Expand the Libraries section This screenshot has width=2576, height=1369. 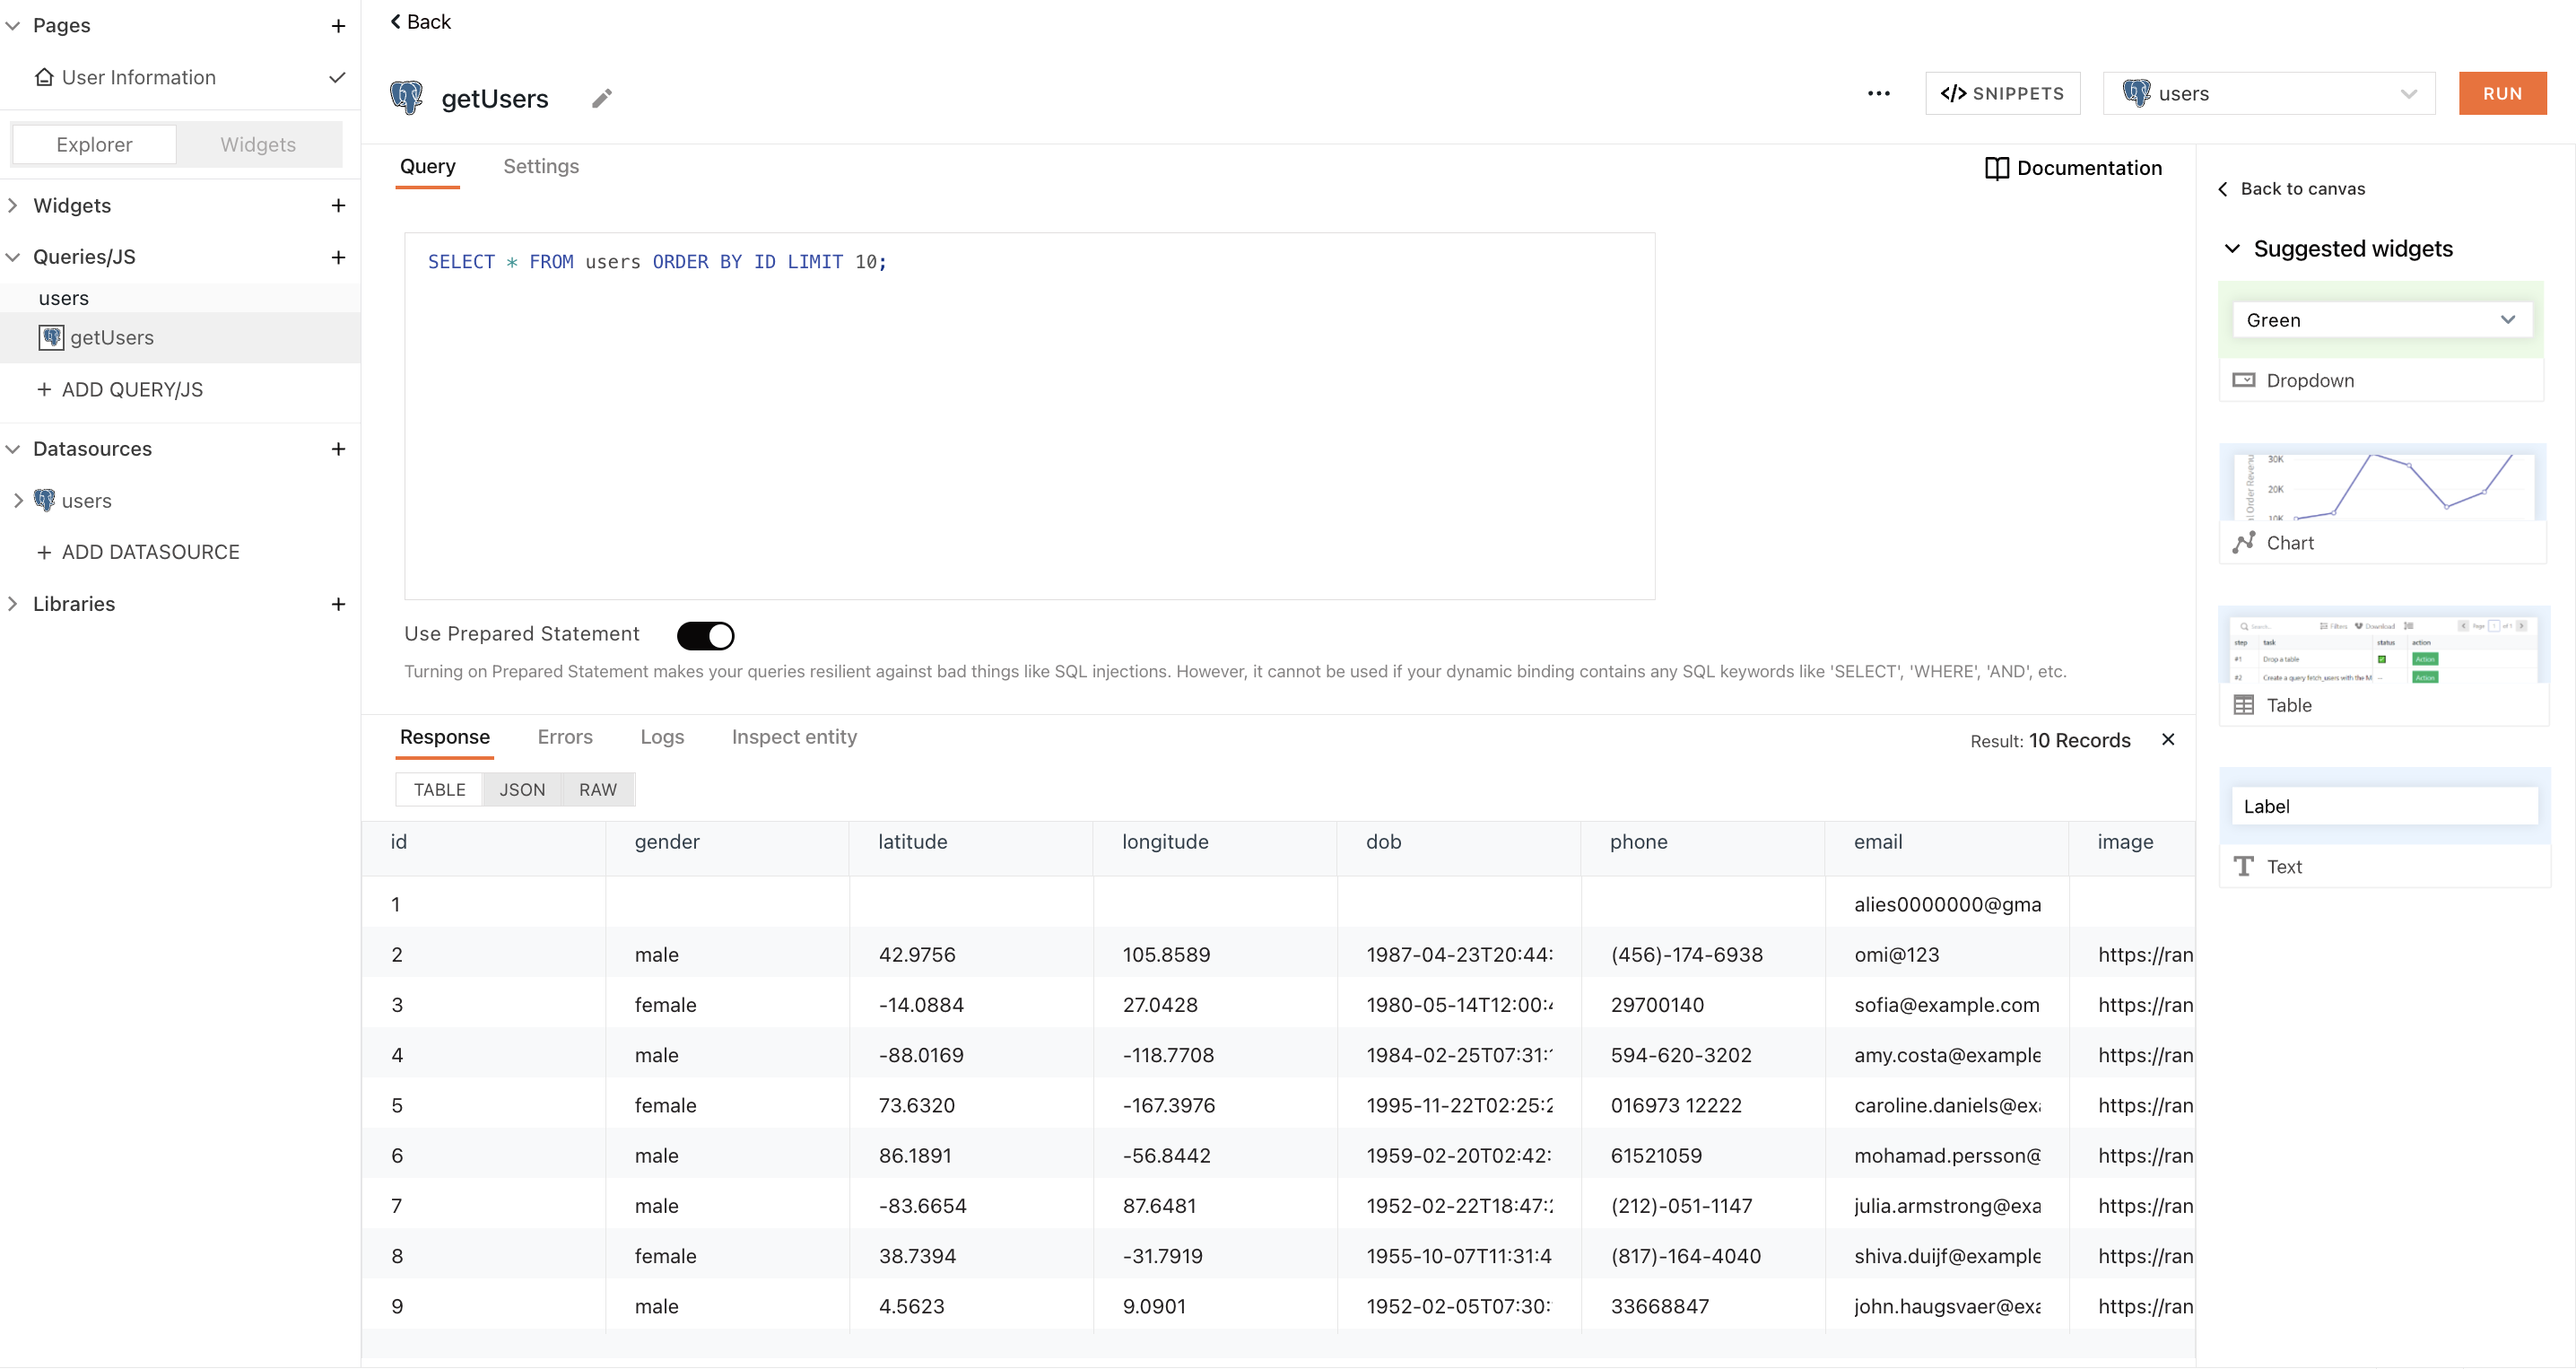[x=13, y=604]
